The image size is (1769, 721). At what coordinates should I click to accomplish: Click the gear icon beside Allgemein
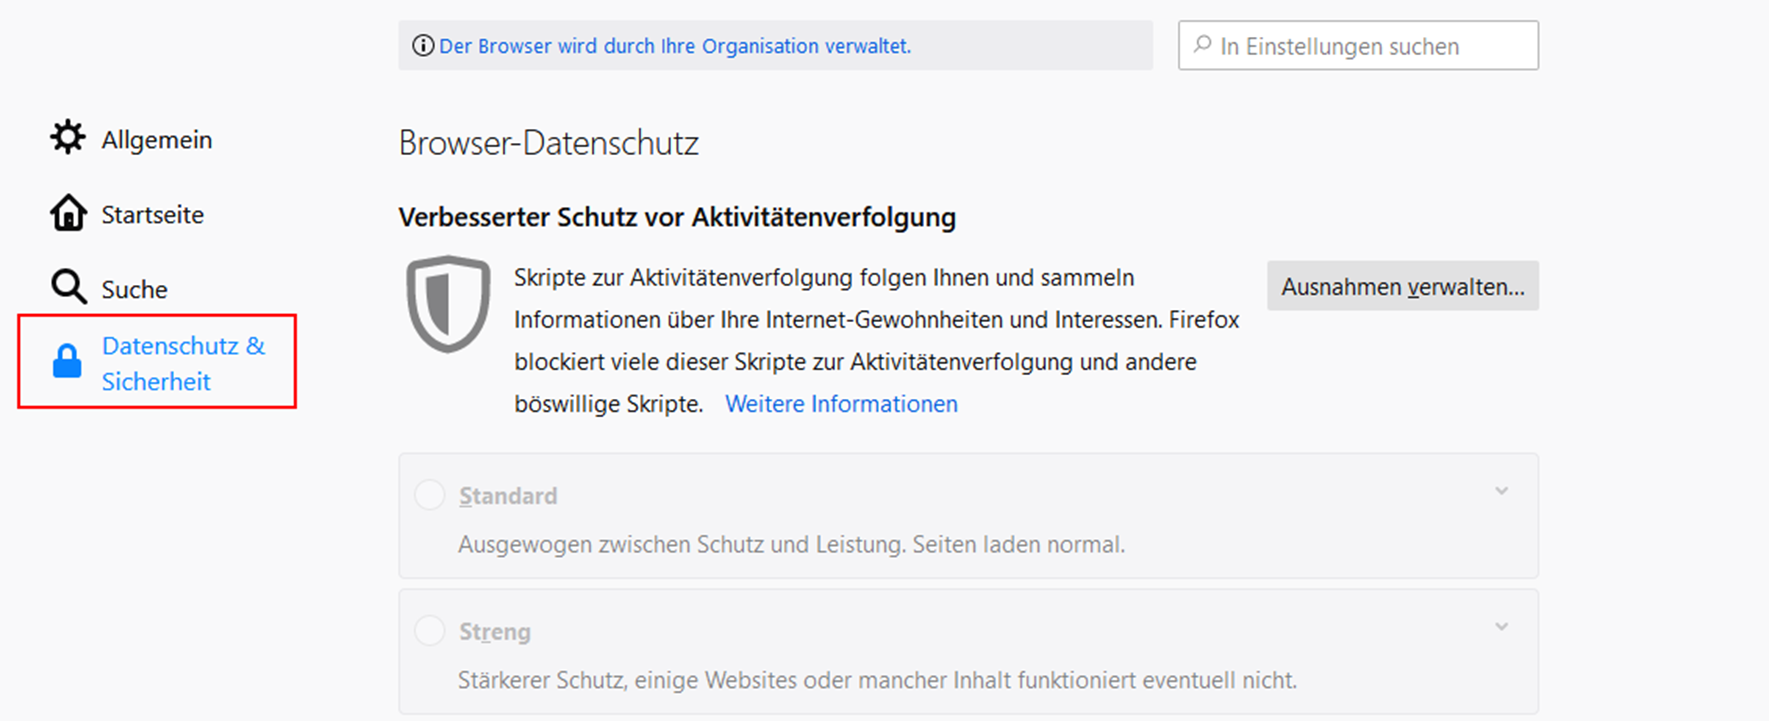tap(68, 138)
